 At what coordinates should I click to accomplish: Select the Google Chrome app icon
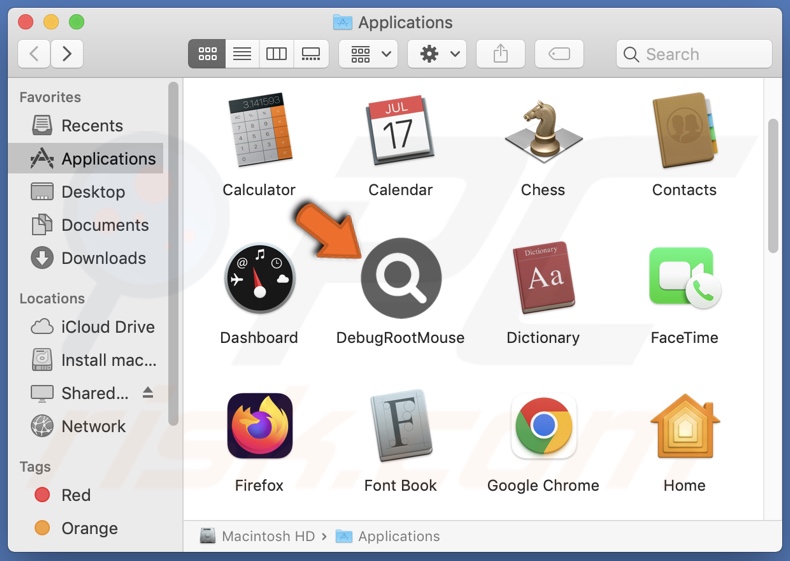(543, 426)
